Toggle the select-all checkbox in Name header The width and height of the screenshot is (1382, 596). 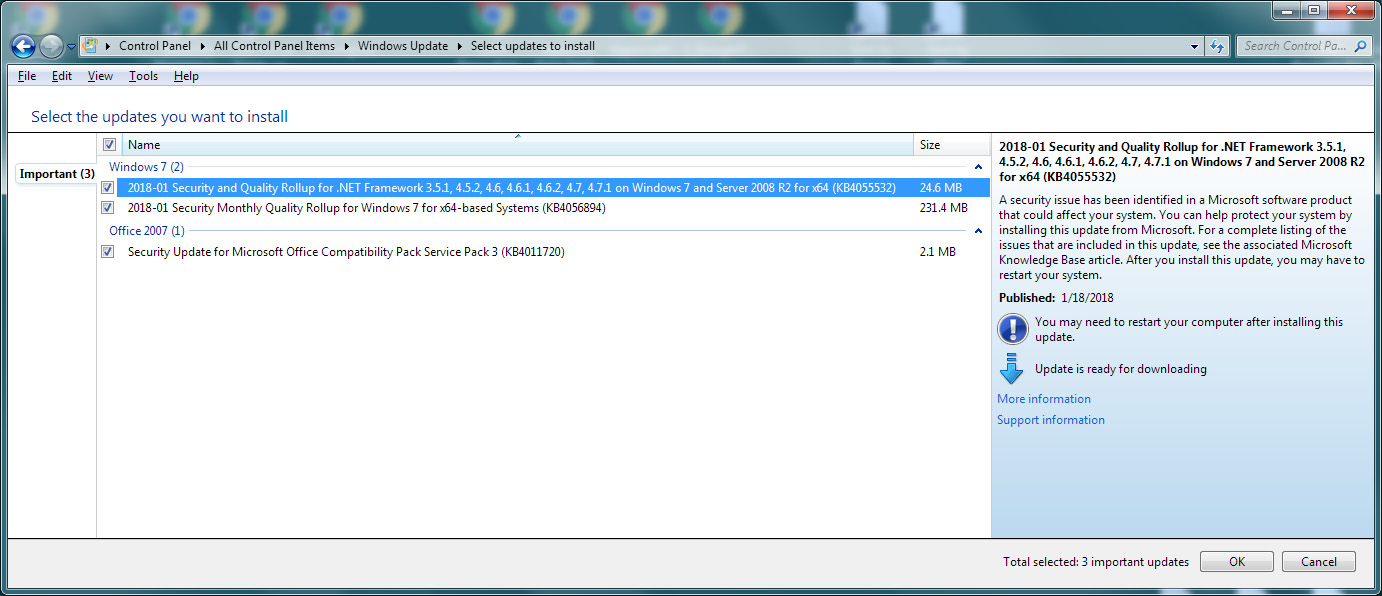coord(109,145)
